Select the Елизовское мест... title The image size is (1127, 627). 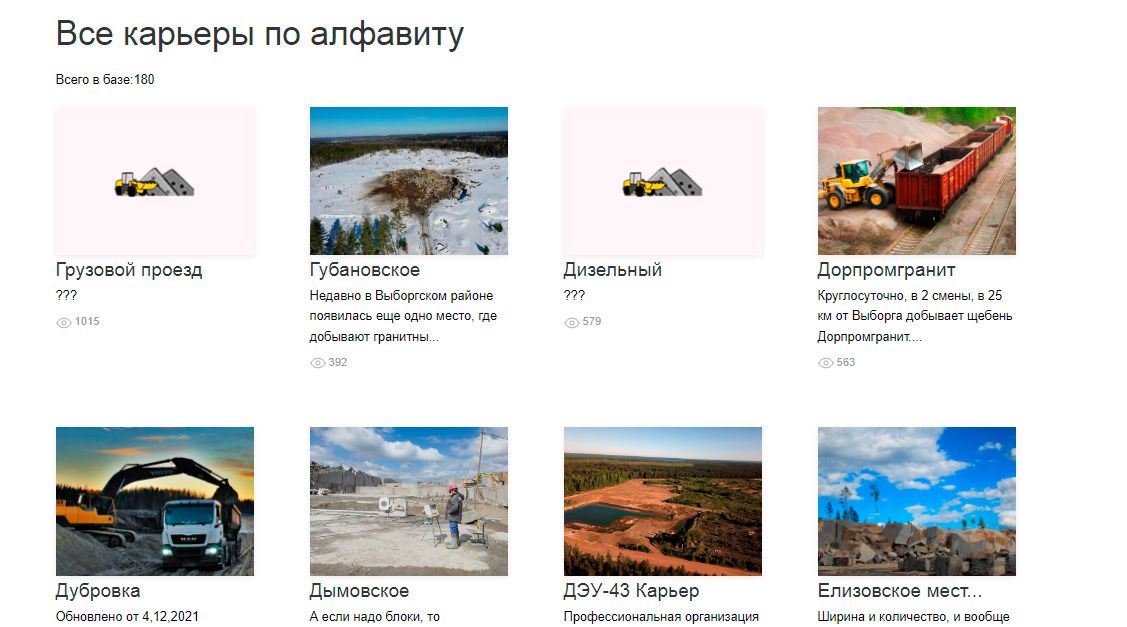pyautogui.click(x=899, y=591)
